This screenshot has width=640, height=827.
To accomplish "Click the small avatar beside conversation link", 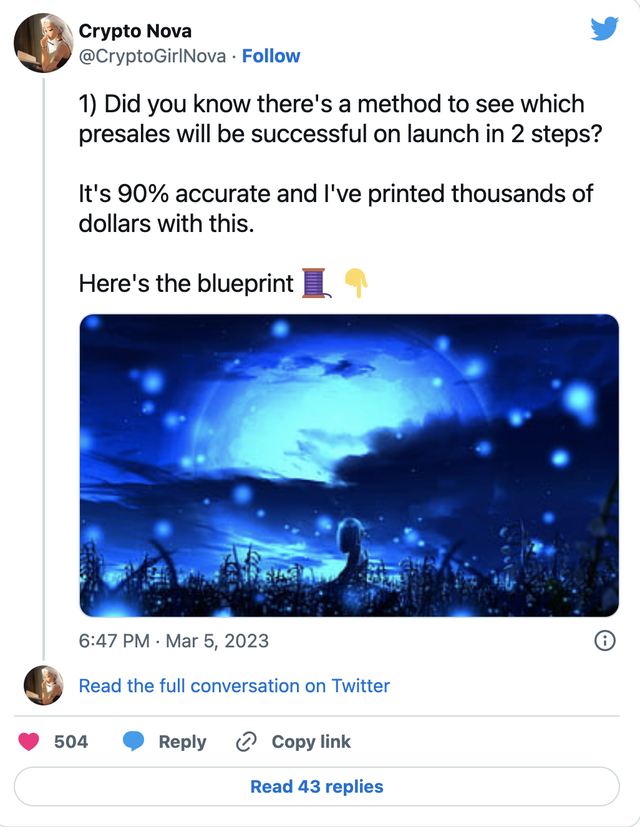I will [x=43, y=685].
